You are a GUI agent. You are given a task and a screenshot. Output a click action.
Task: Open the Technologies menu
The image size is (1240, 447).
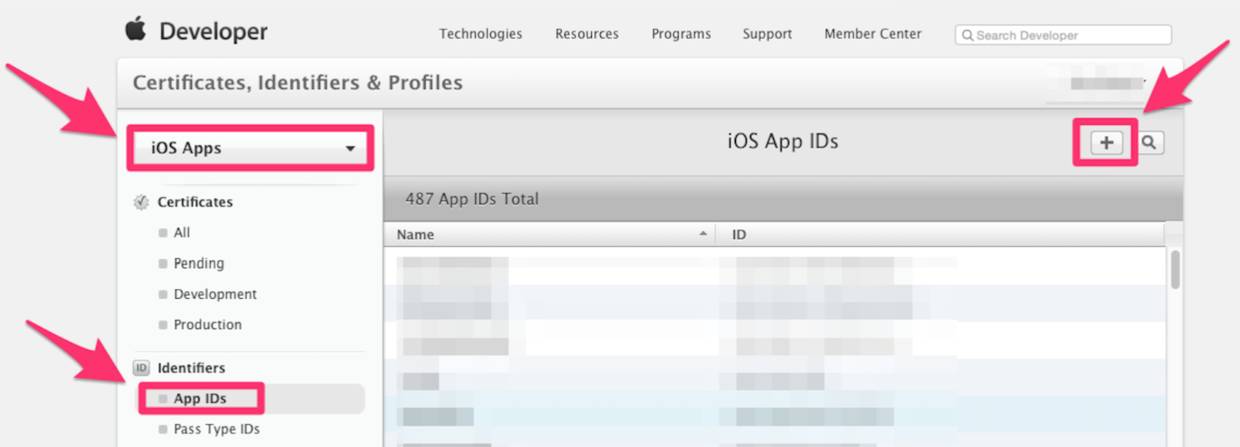tap(481, 34)
